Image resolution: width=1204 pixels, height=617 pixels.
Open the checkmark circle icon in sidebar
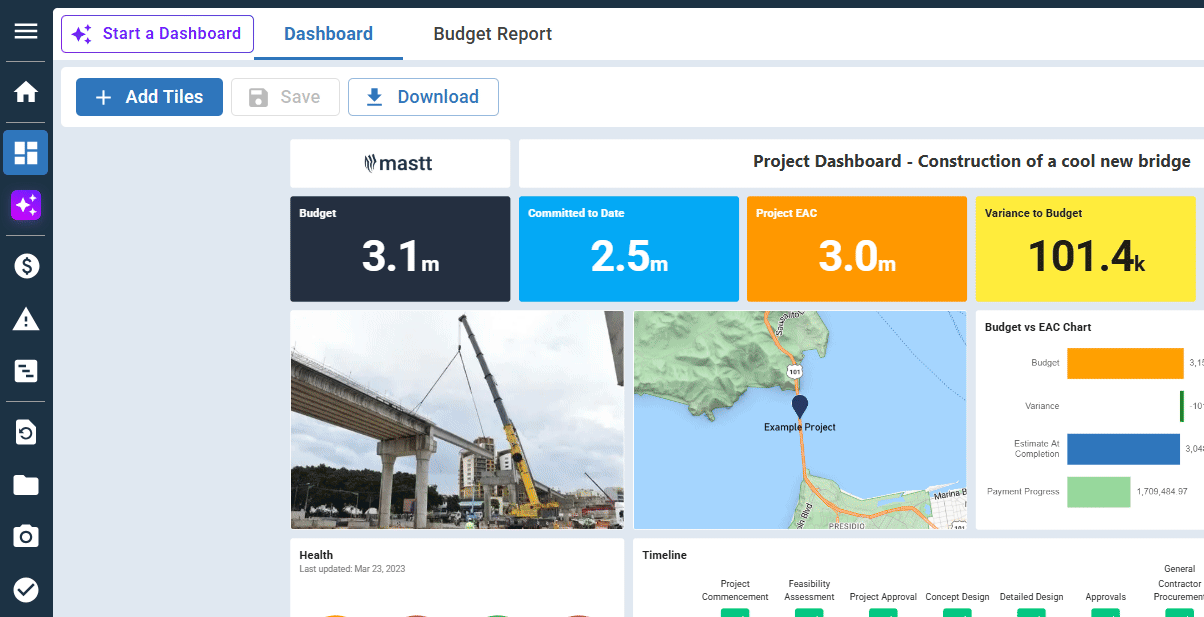point(26,590)
